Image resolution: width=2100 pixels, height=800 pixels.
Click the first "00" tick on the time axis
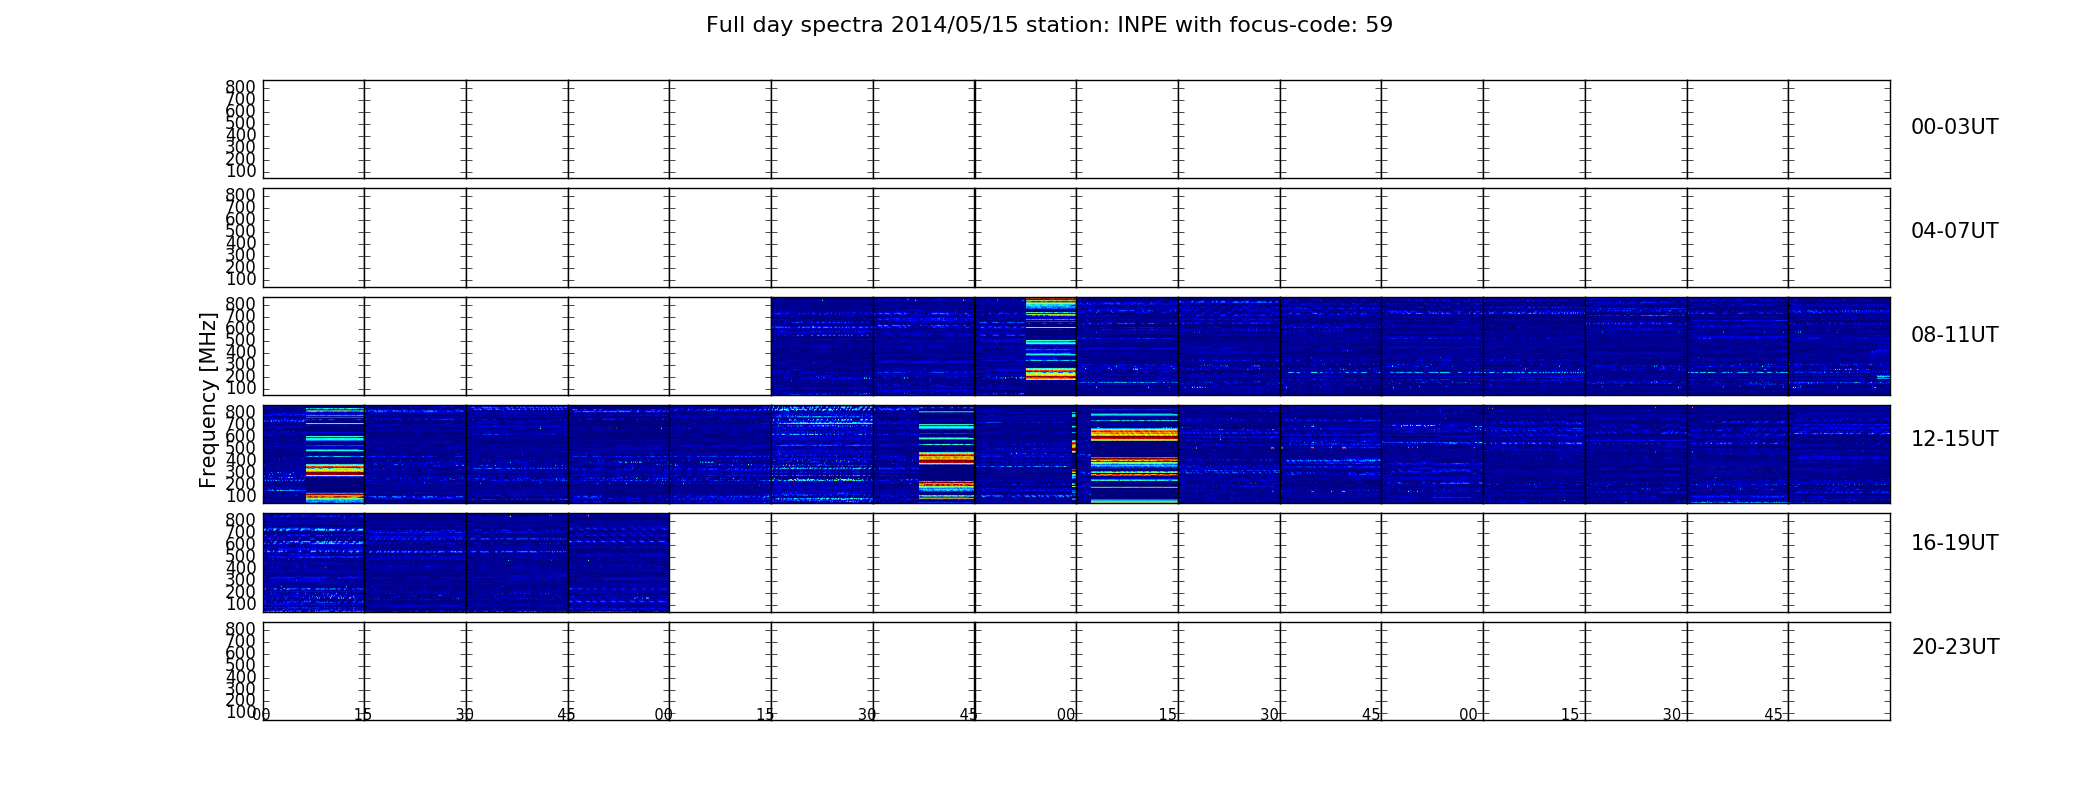[x=261, y=715]
